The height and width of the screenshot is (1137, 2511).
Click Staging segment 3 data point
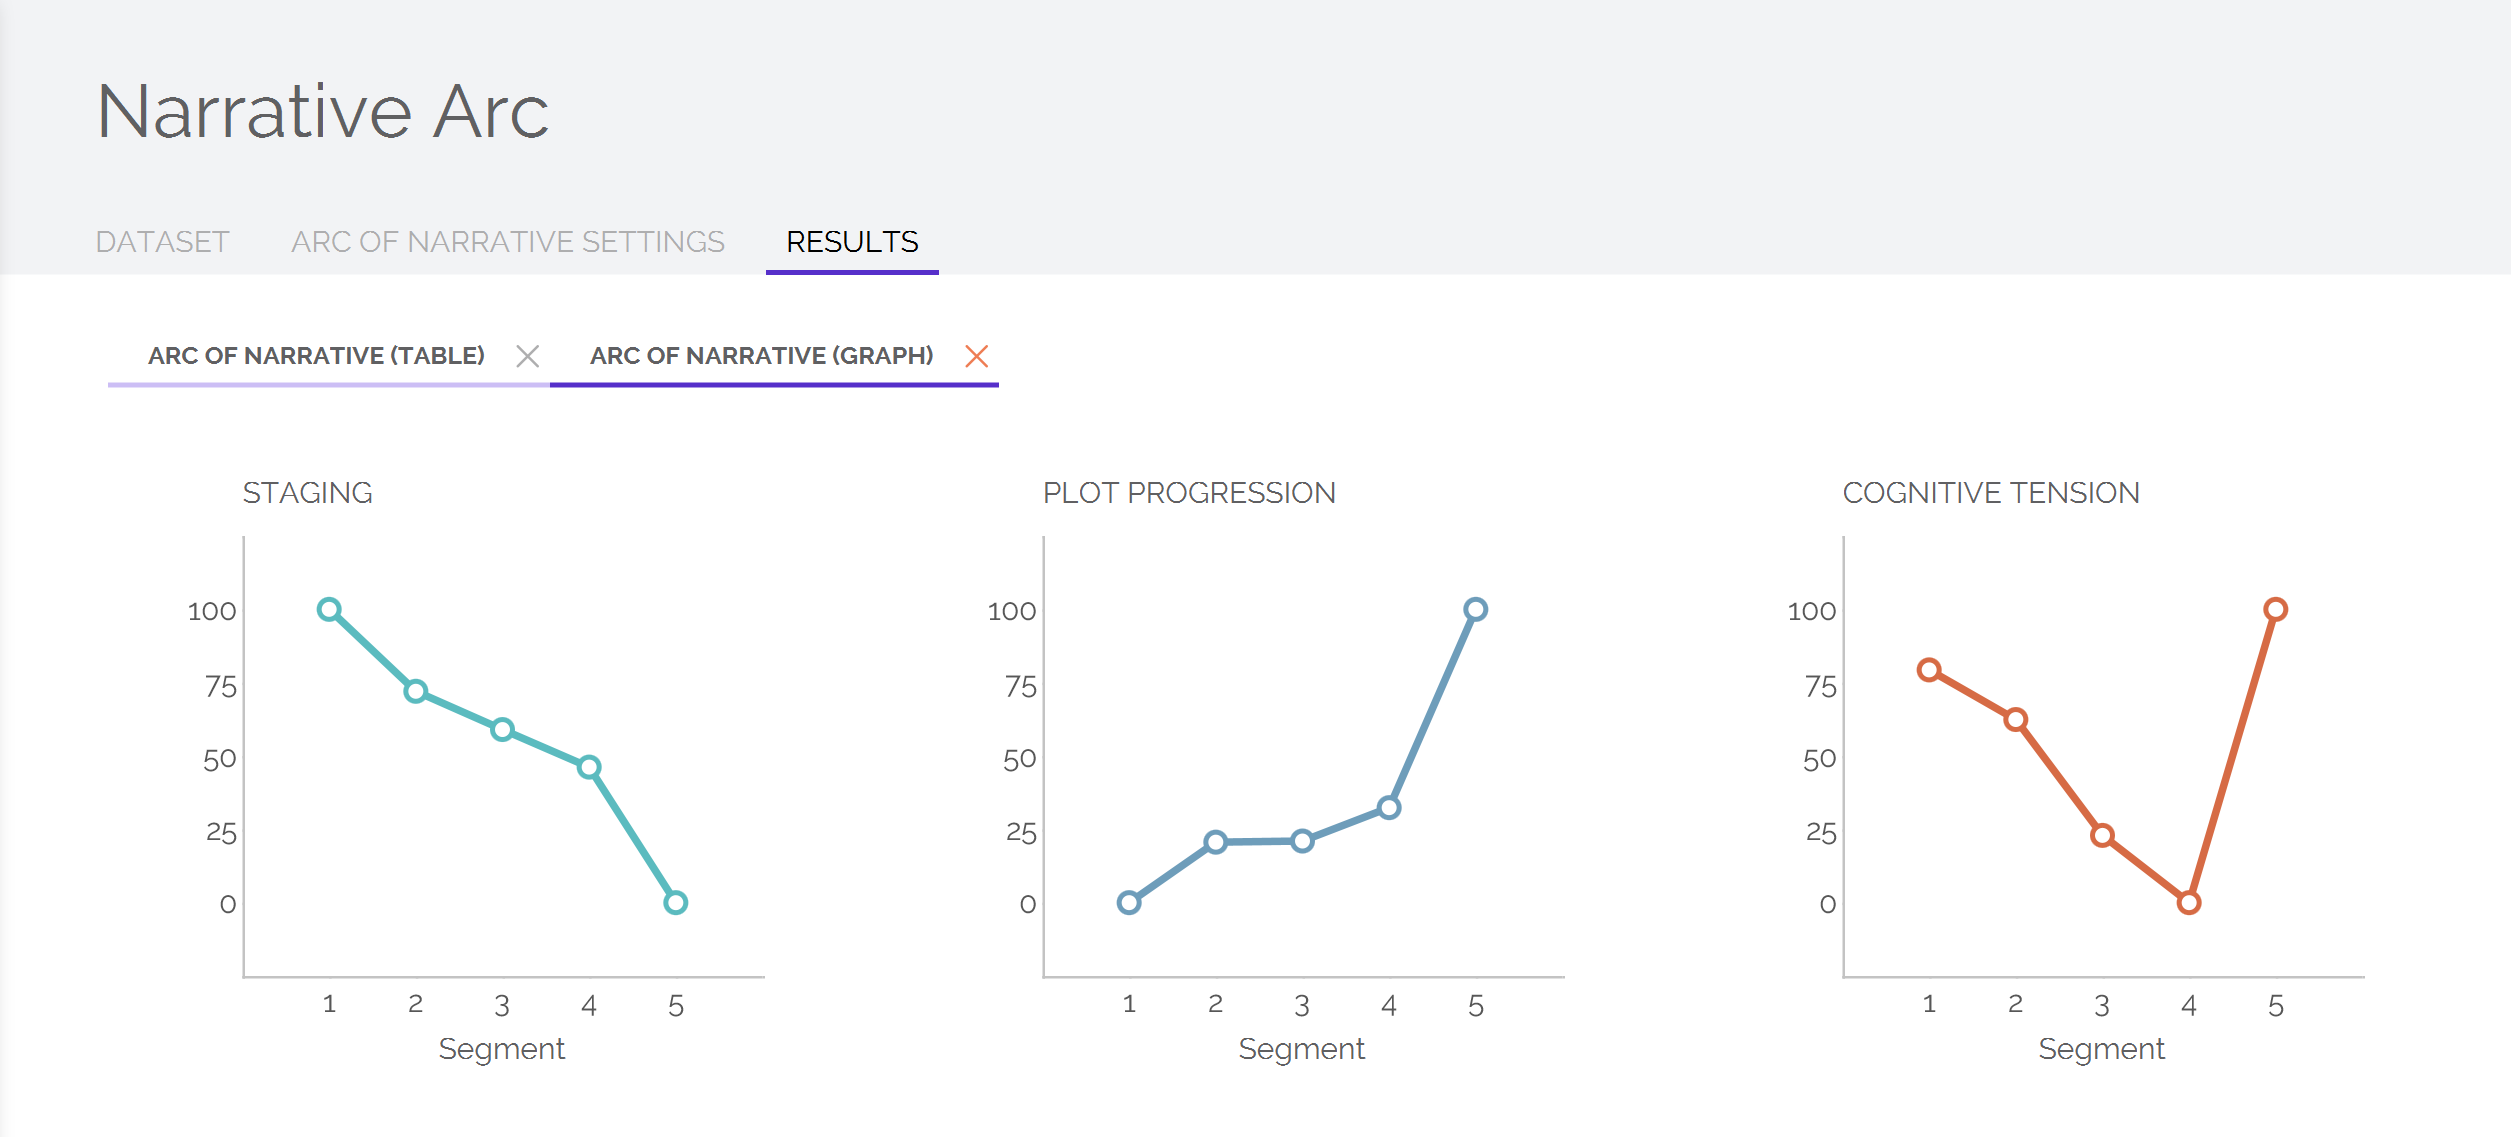[x=502, y=730]
